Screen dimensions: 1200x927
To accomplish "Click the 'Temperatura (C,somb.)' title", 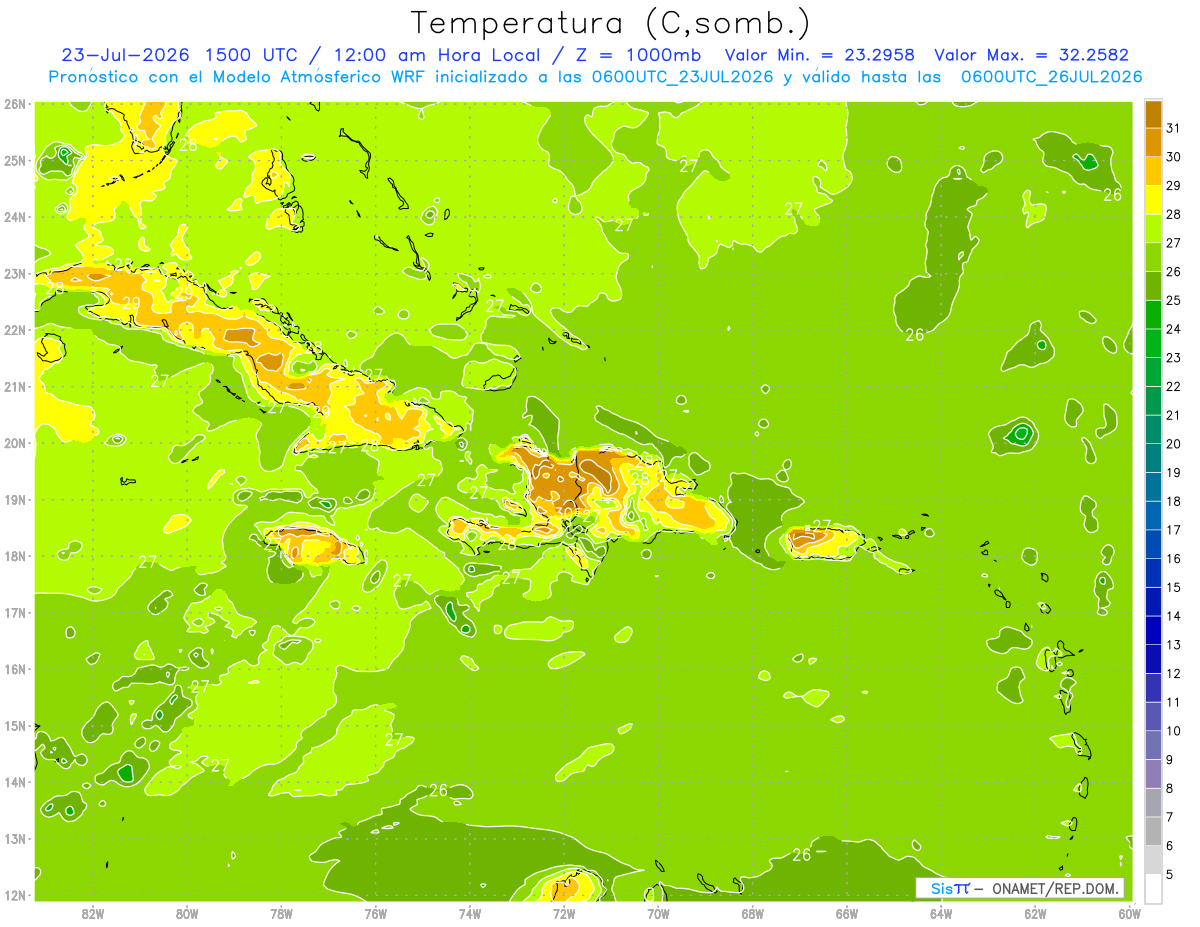I will point(611,23).
